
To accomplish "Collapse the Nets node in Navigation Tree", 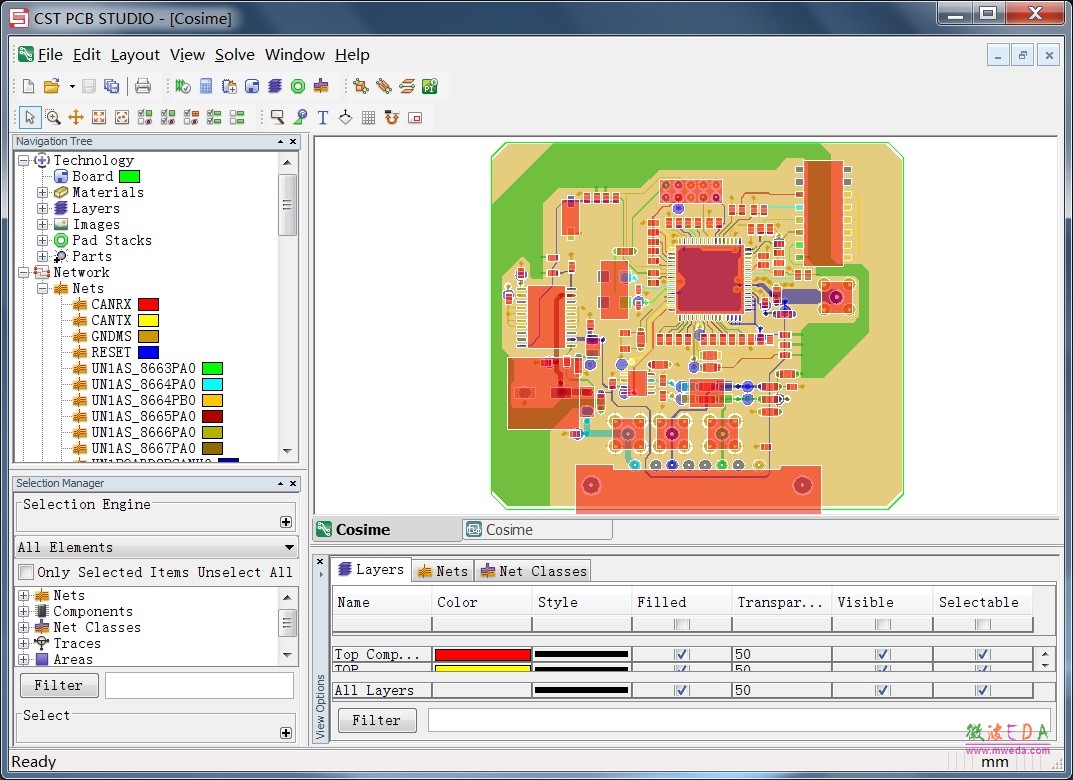I will click(x=42, y=289).
